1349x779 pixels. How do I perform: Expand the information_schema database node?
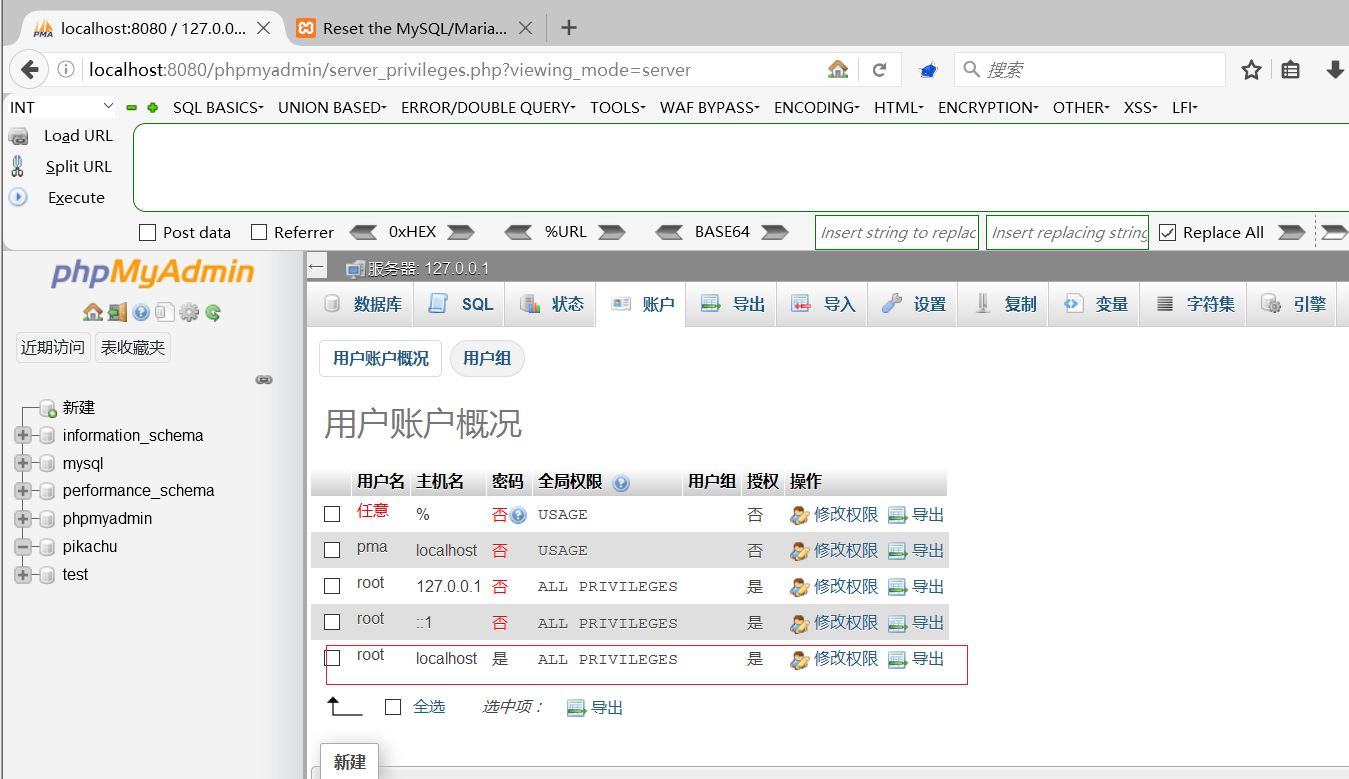point(23,436)
